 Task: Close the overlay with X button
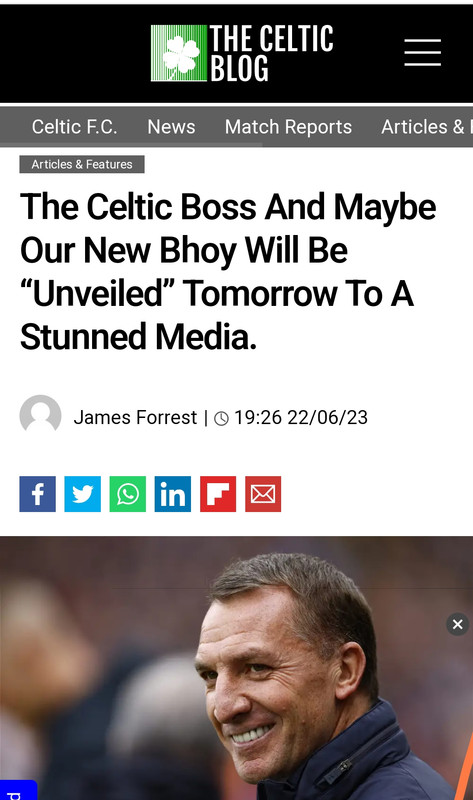pyautogui.click(x=458, y=624)
